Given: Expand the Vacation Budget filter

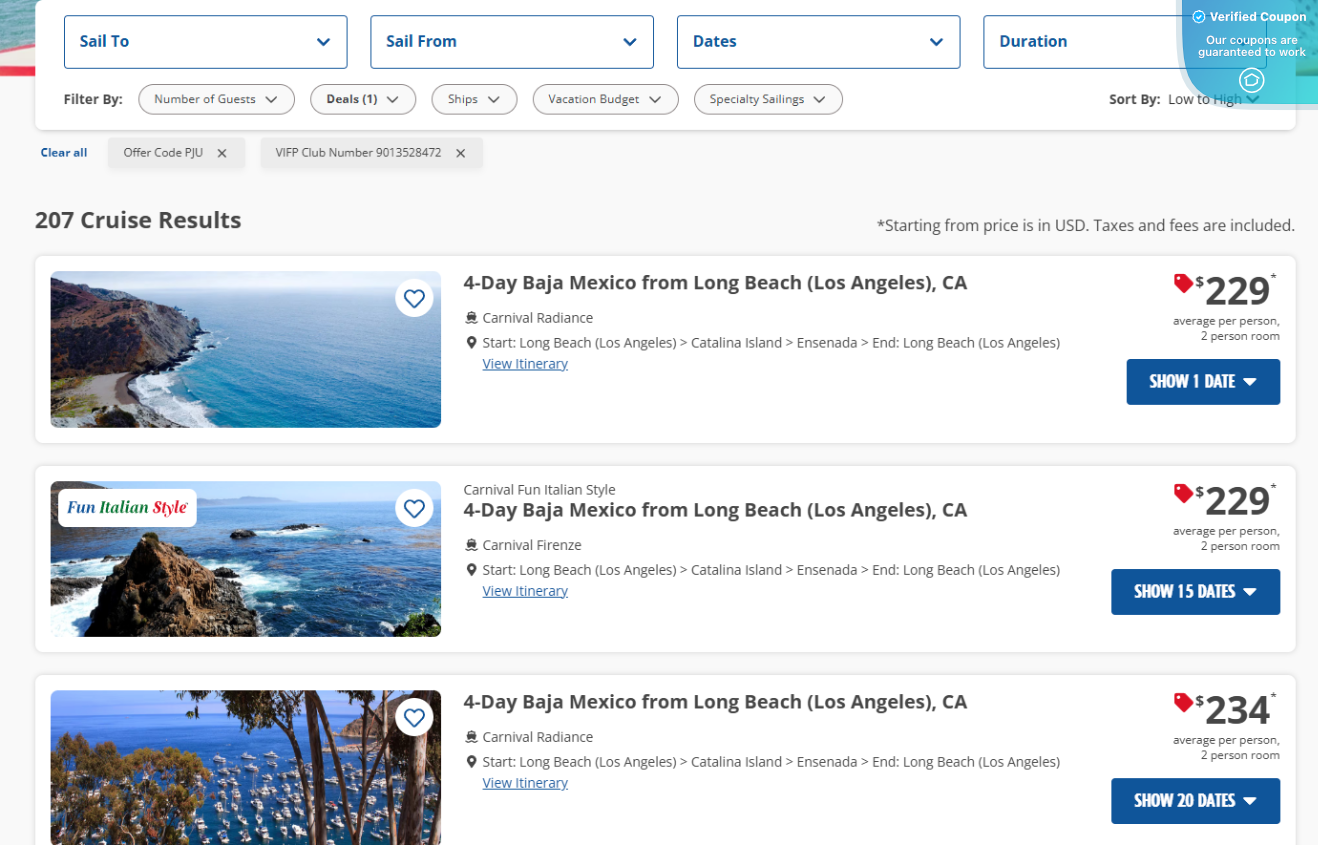Looking at the screenshot, I should point(605,99).
